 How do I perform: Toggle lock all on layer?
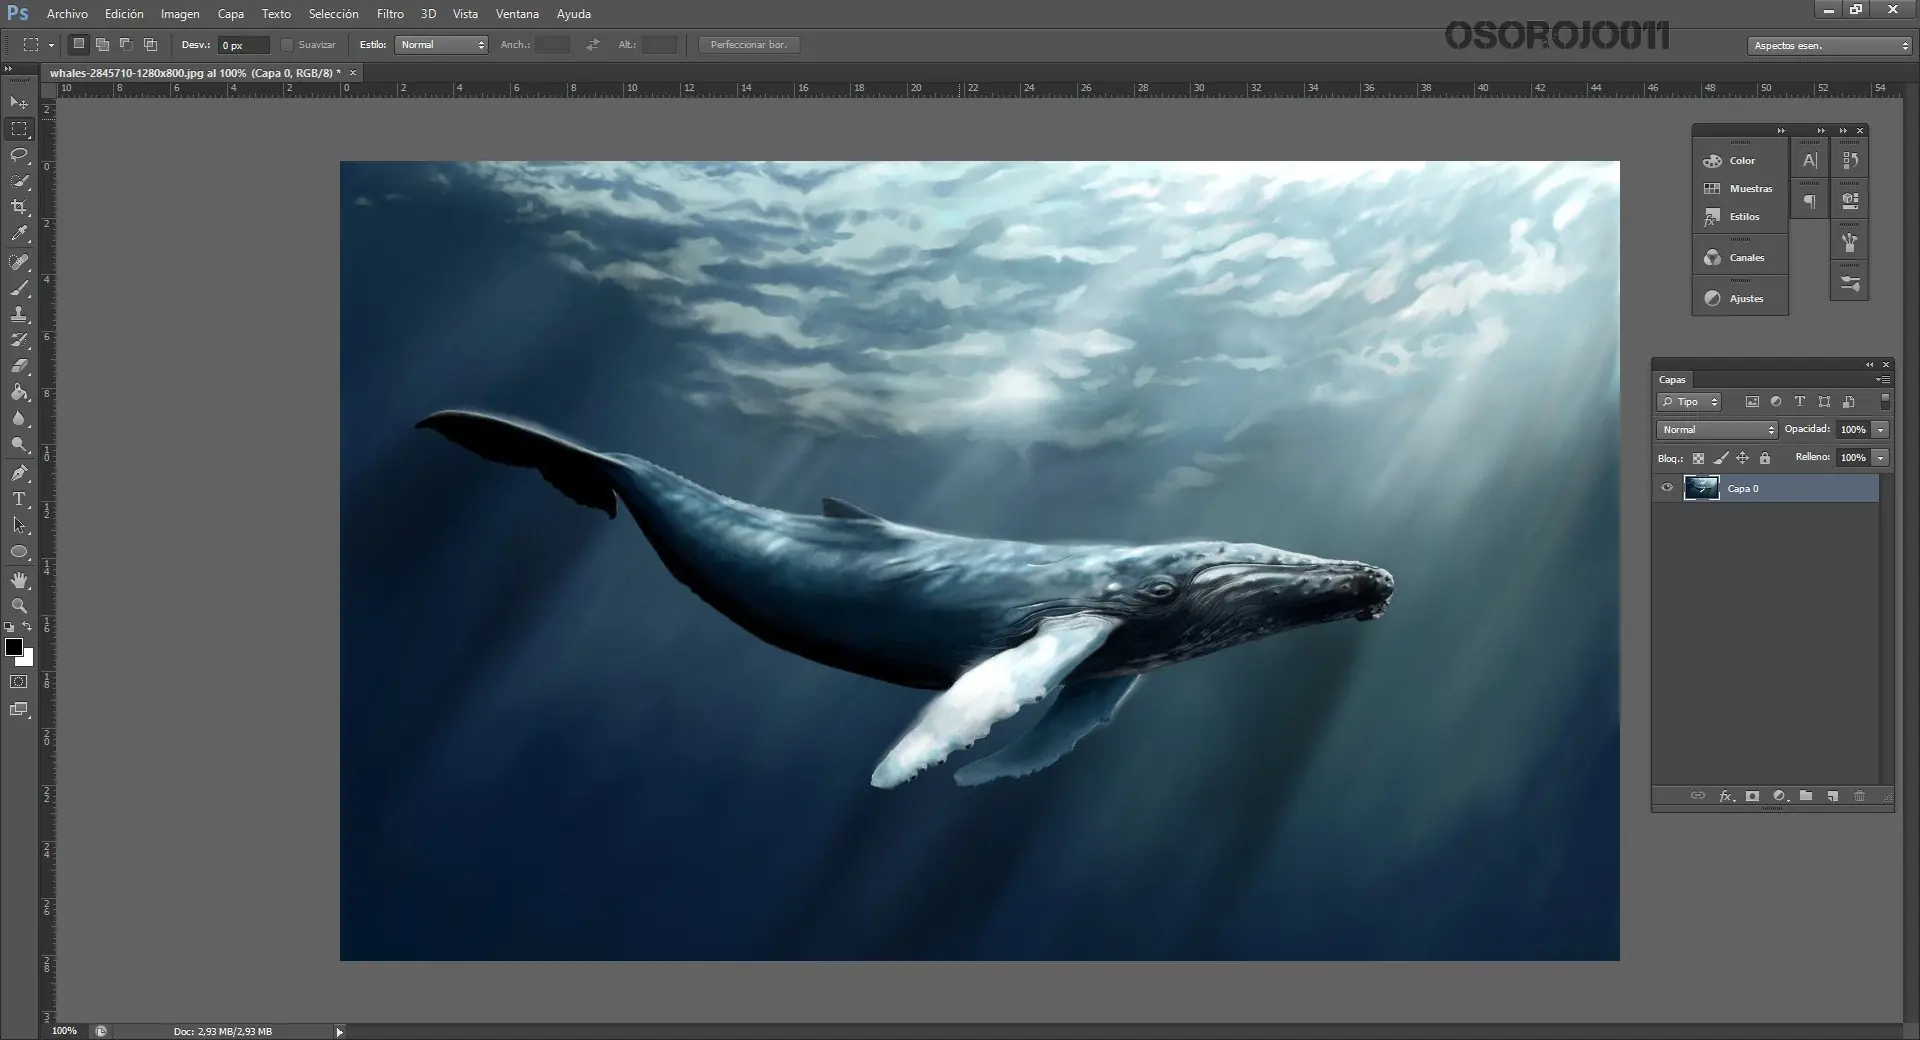pos(1765,458)
